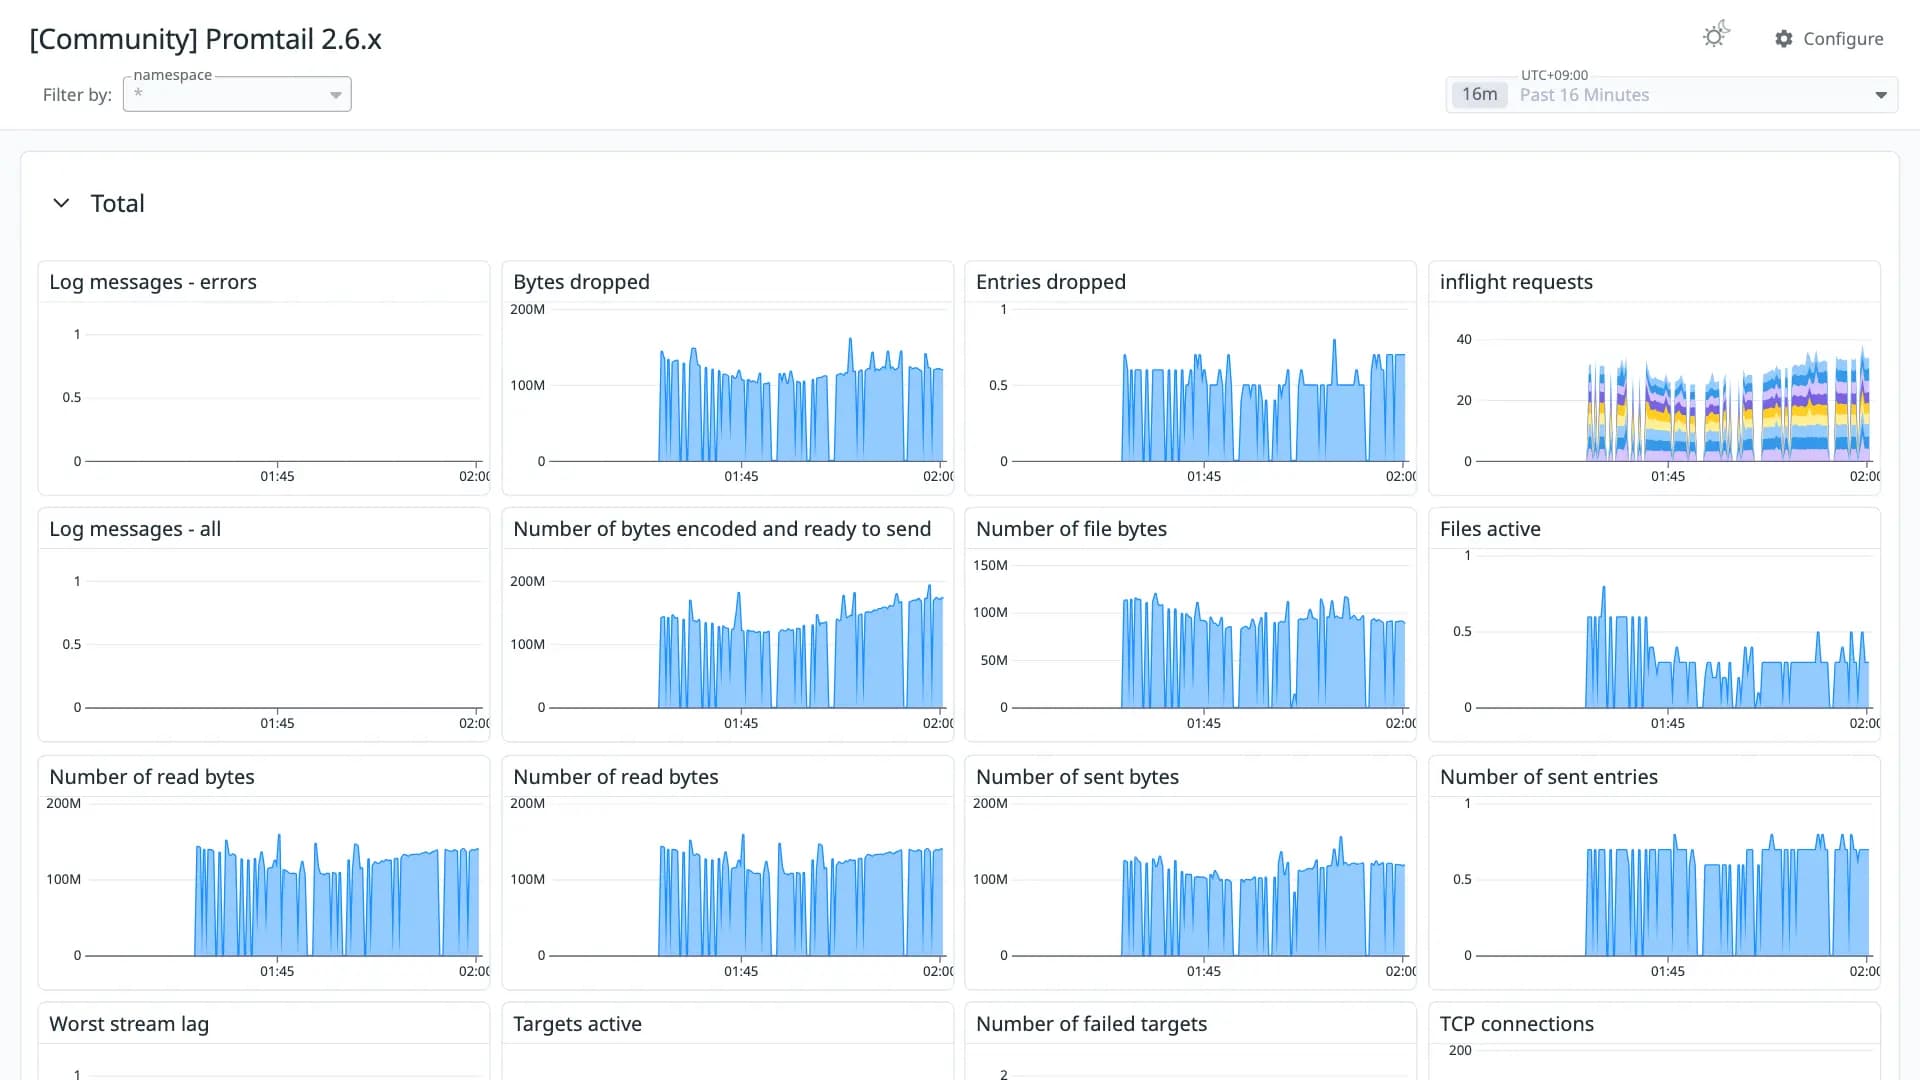Screen dimensions: 1920x1080
Task: Select the TCP connections widget title
Action: (x=1517, y=1024)
